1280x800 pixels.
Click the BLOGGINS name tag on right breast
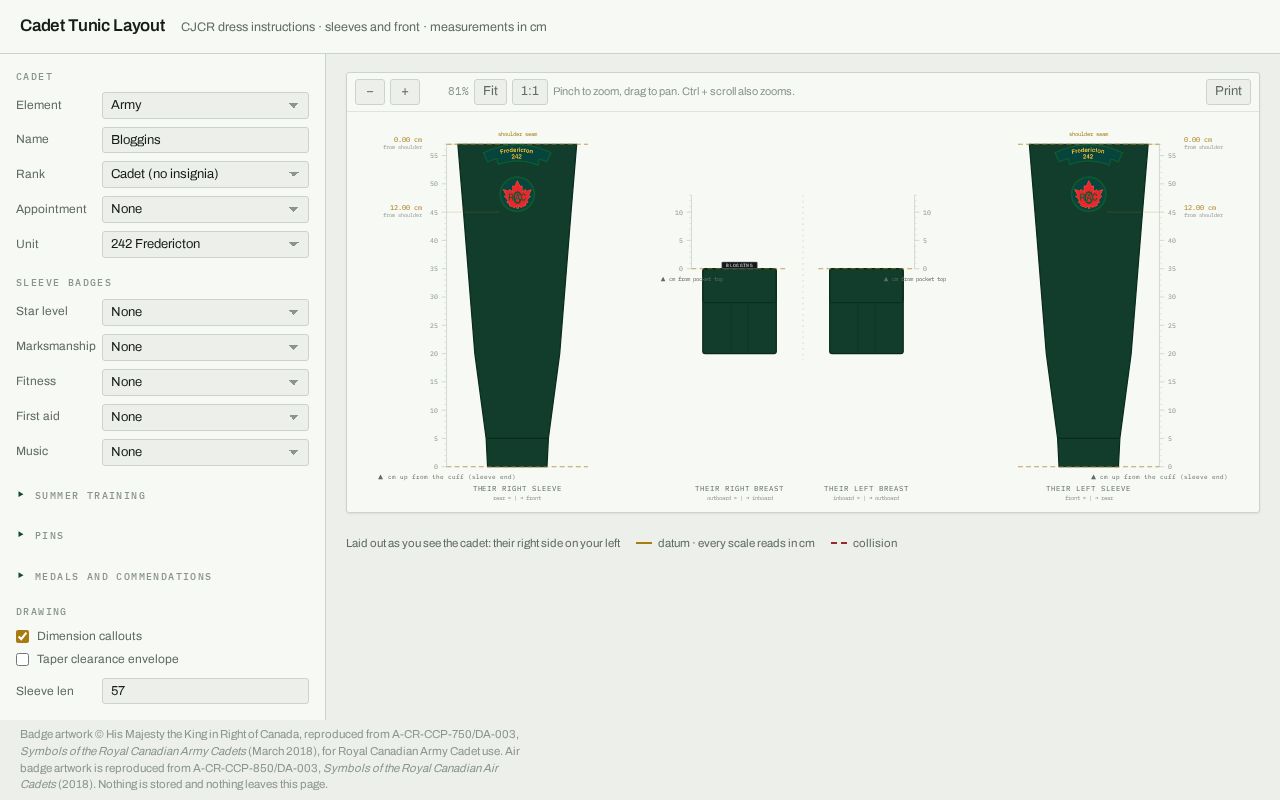(739, 265)
